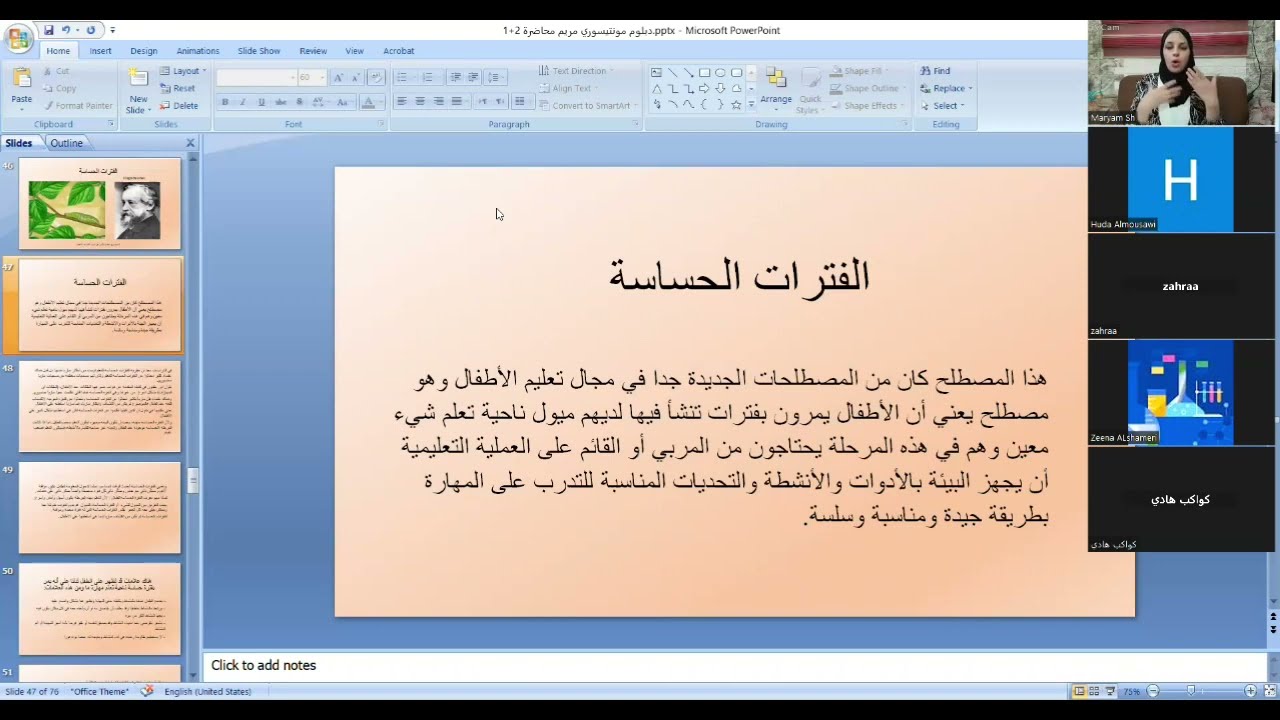Select slide 48 thumbnail

pyautogui.click(x=100, y=407)
